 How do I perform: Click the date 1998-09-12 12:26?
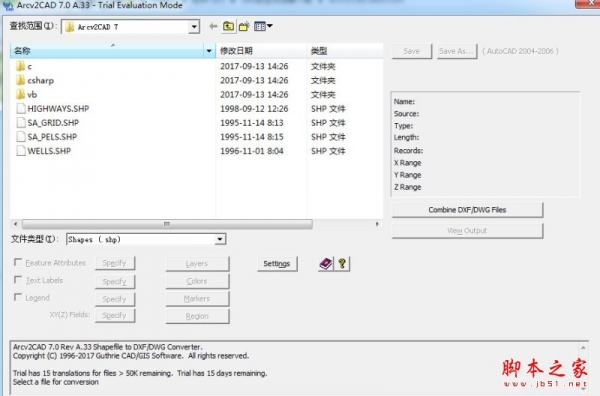coord(254,109)
